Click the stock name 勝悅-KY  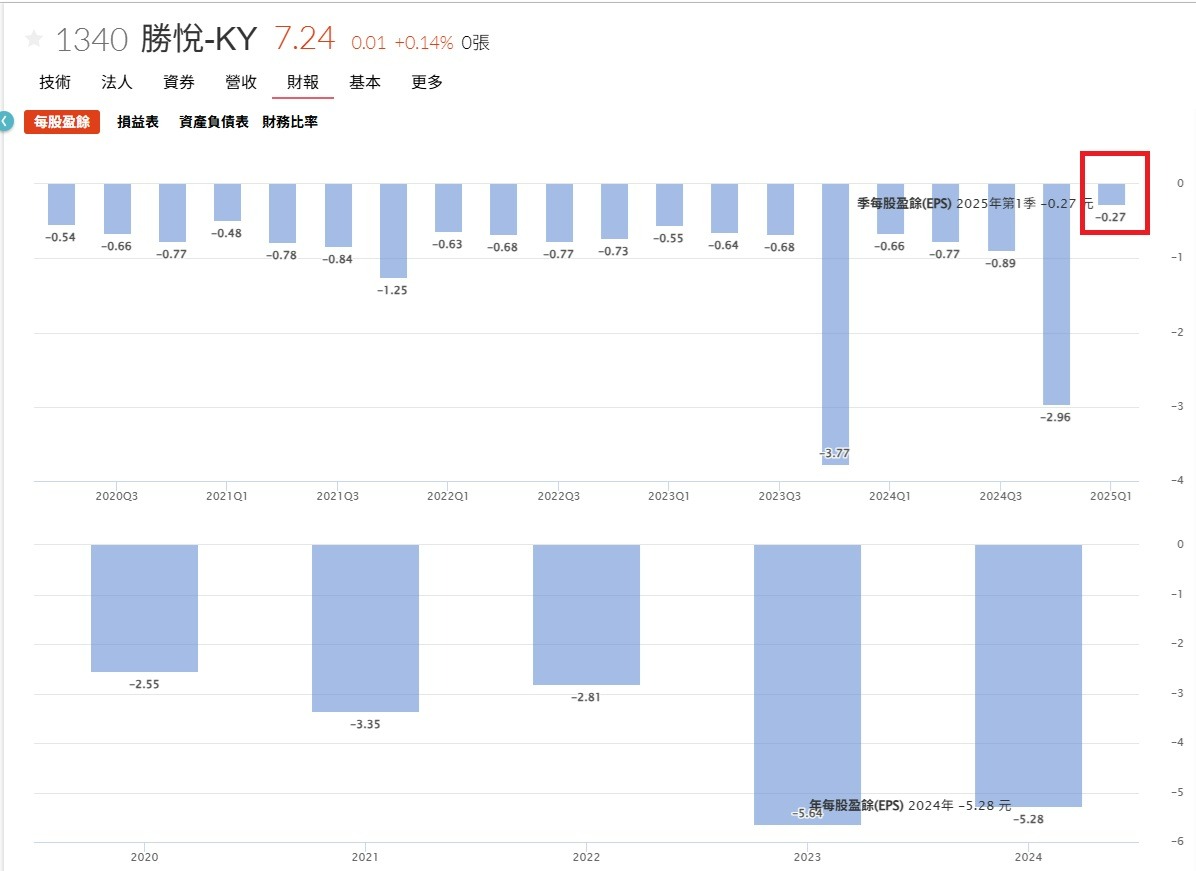click(198, 38)
